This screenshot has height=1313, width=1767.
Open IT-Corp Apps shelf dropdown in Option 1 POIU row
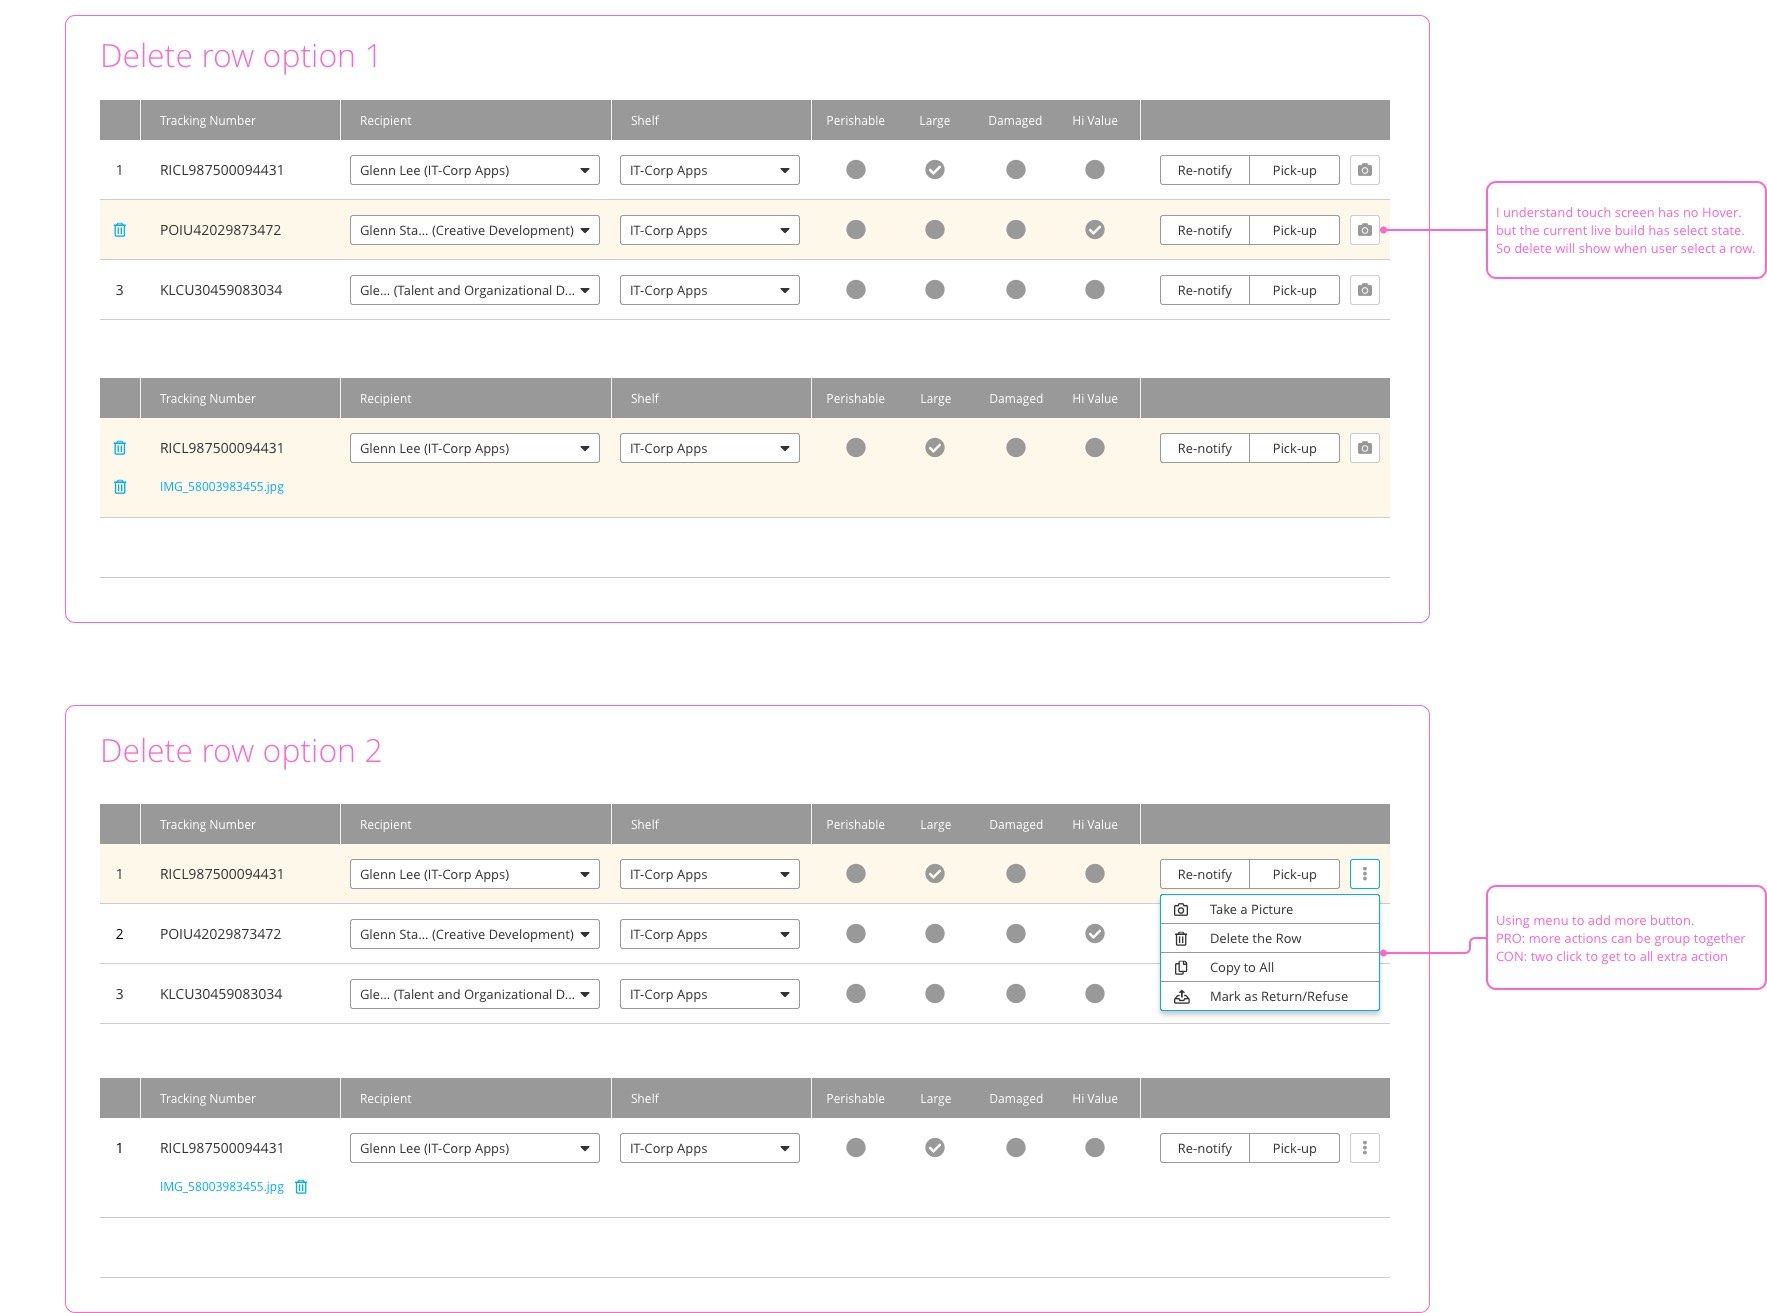[710, 230]
